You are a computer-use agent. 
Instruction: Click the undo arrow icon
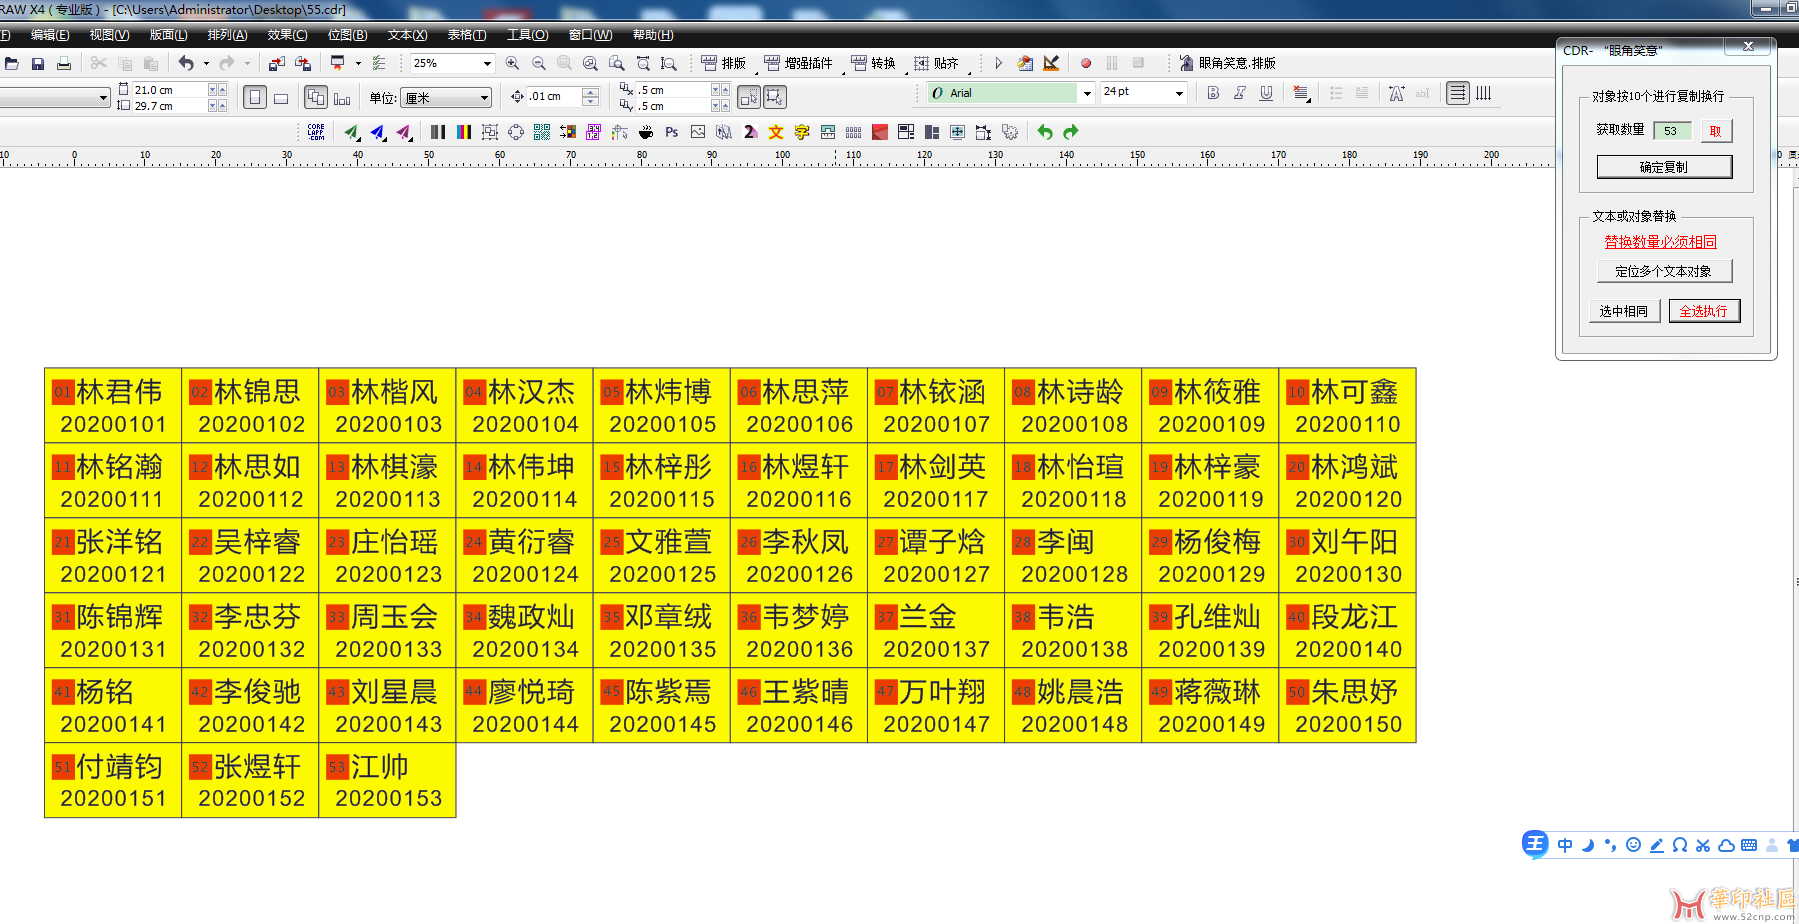point(186,63)
